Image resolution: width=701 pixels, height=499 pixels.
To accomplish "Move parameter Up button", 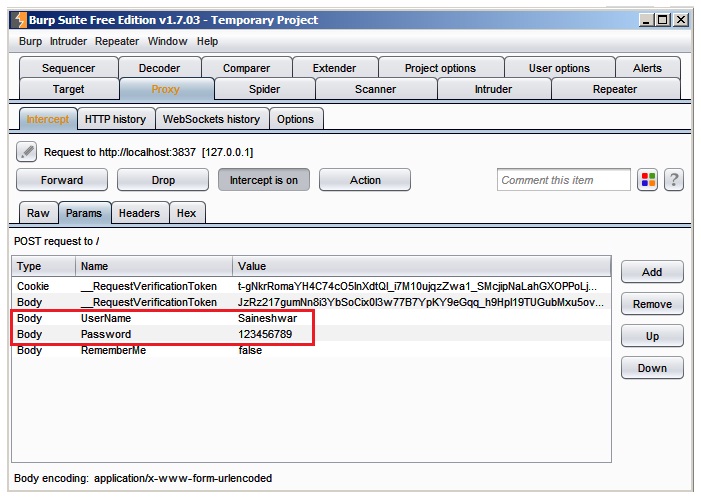I will tap(652, 336).
